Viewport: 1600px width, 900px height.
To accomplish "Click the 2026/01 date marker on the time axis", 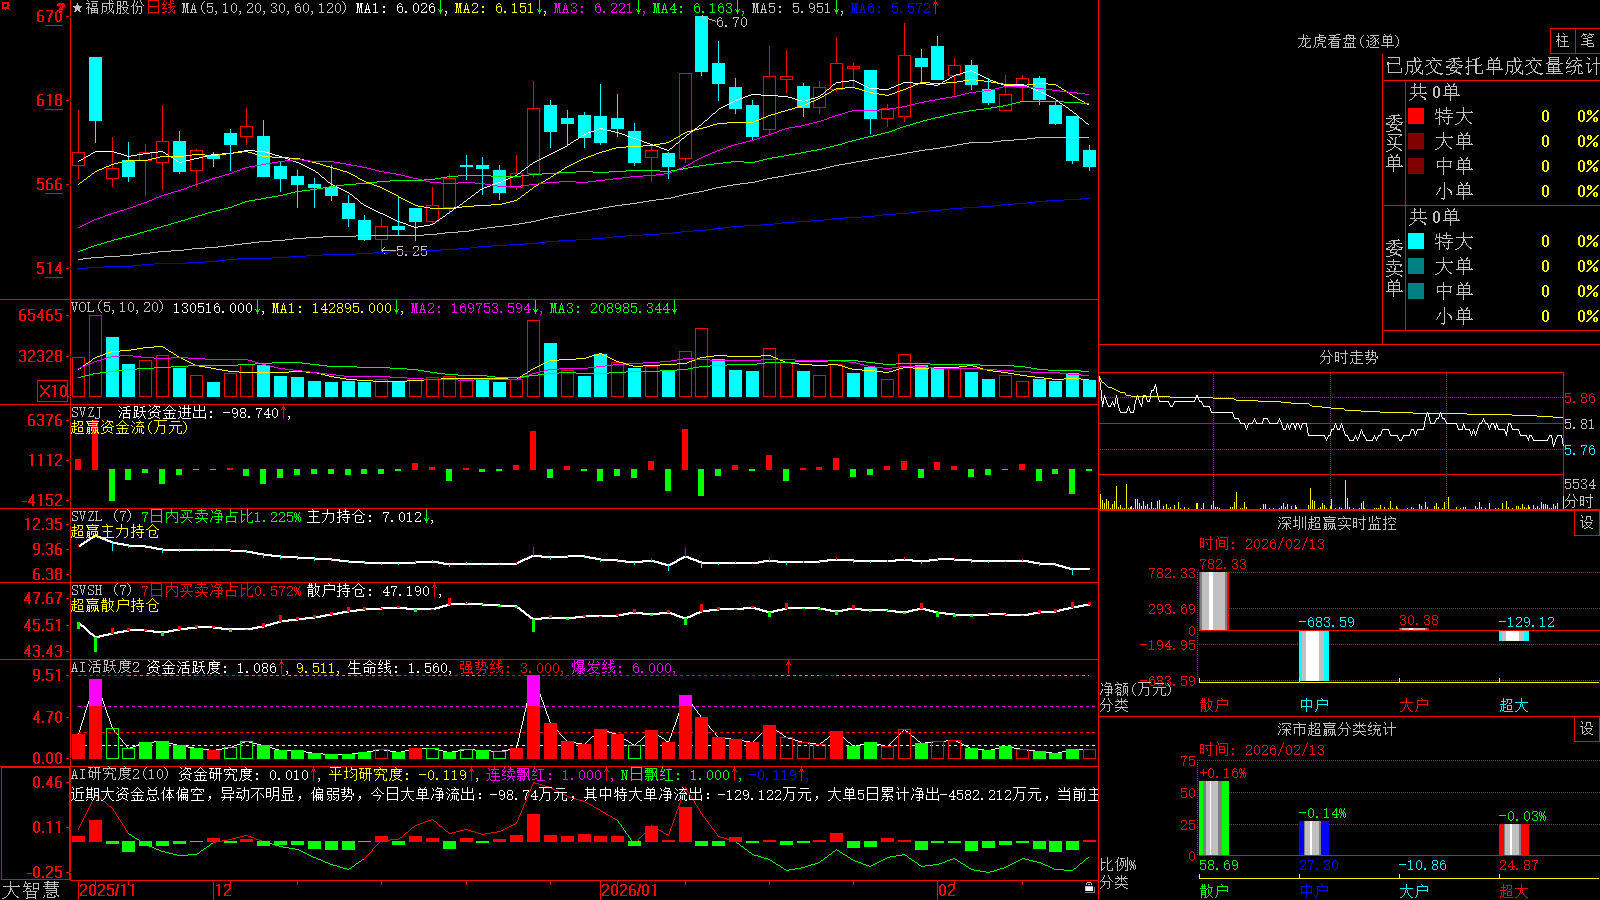I will 629,890.
